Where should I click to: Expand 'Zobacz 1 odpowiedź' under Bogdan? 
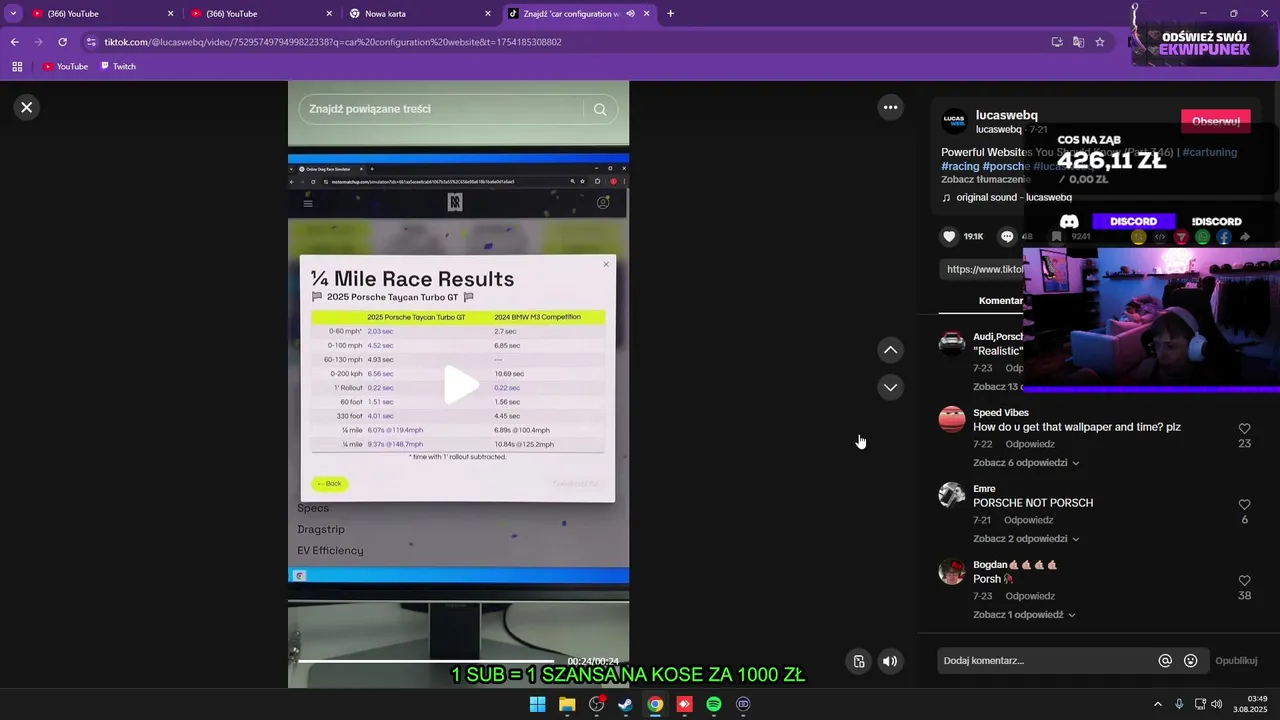point(1023,615)
